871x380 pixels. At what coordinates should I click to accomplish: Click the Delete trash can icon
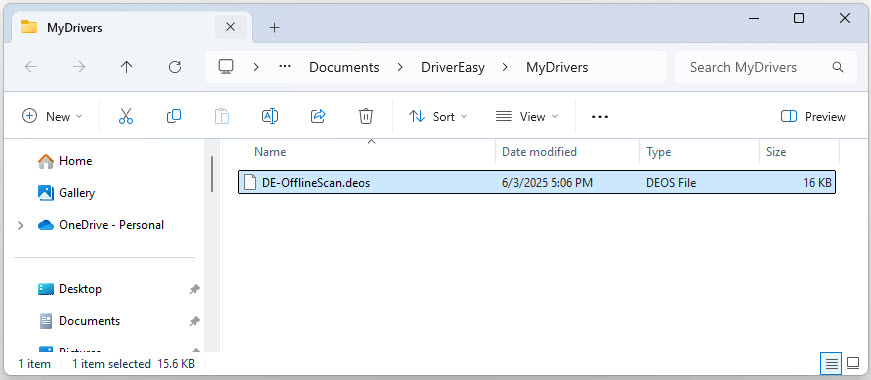coord(366,116)
